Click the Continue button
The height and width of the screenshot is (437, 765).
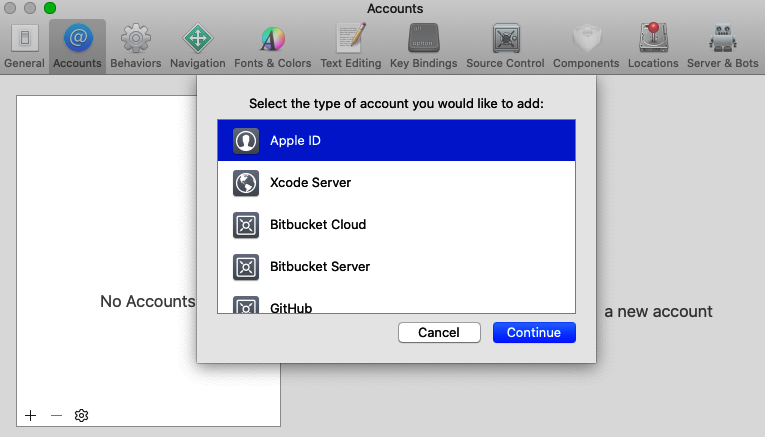534,333
